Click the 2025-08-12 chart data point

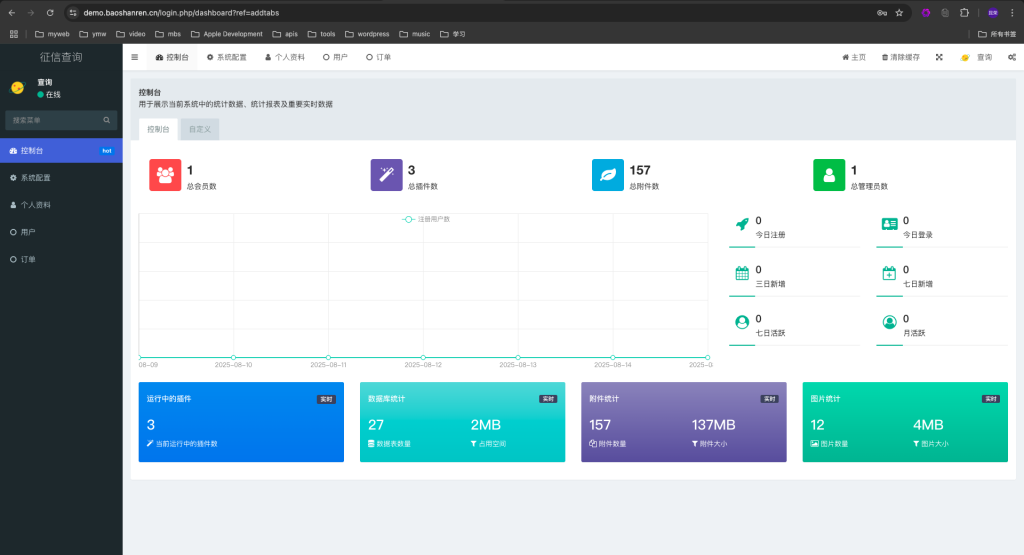423,357
